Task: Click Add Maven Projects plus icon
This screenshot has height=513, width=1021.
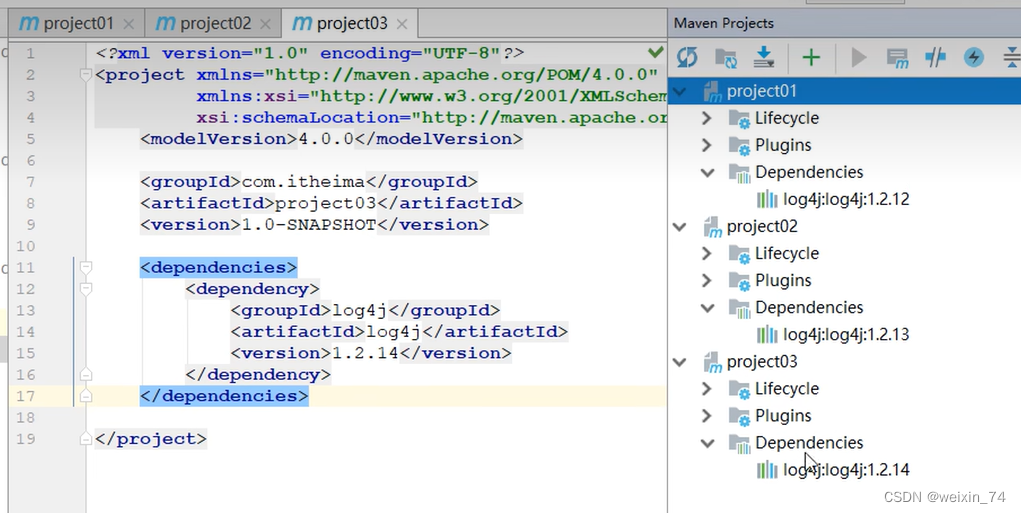Action: (811, 58)
